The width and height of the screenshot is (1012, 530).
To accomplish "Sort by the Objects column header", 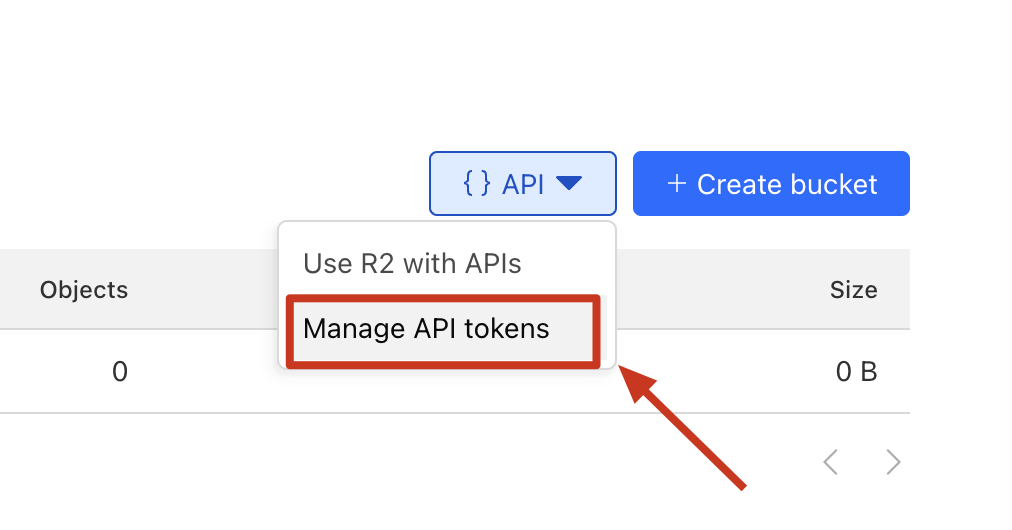I will pos(84,290).
